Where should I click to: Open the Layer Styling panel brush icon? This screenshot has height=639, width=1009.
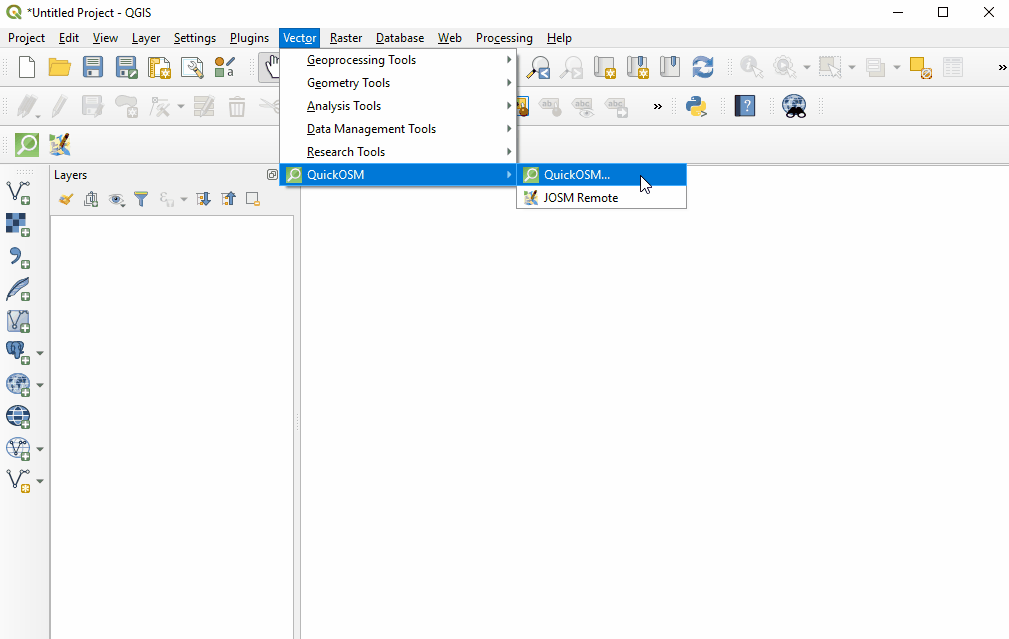(x=66, y=199)
